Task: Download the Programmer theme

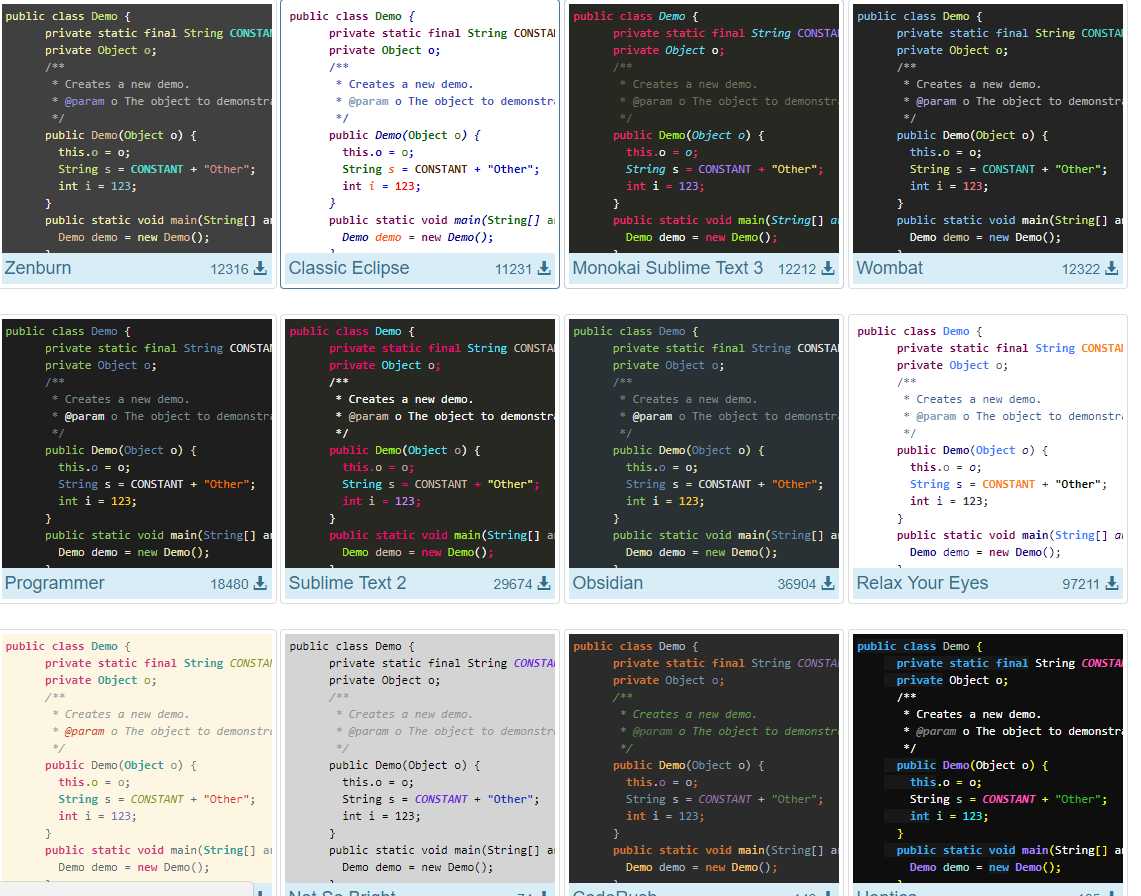Action: click(260, 584)
